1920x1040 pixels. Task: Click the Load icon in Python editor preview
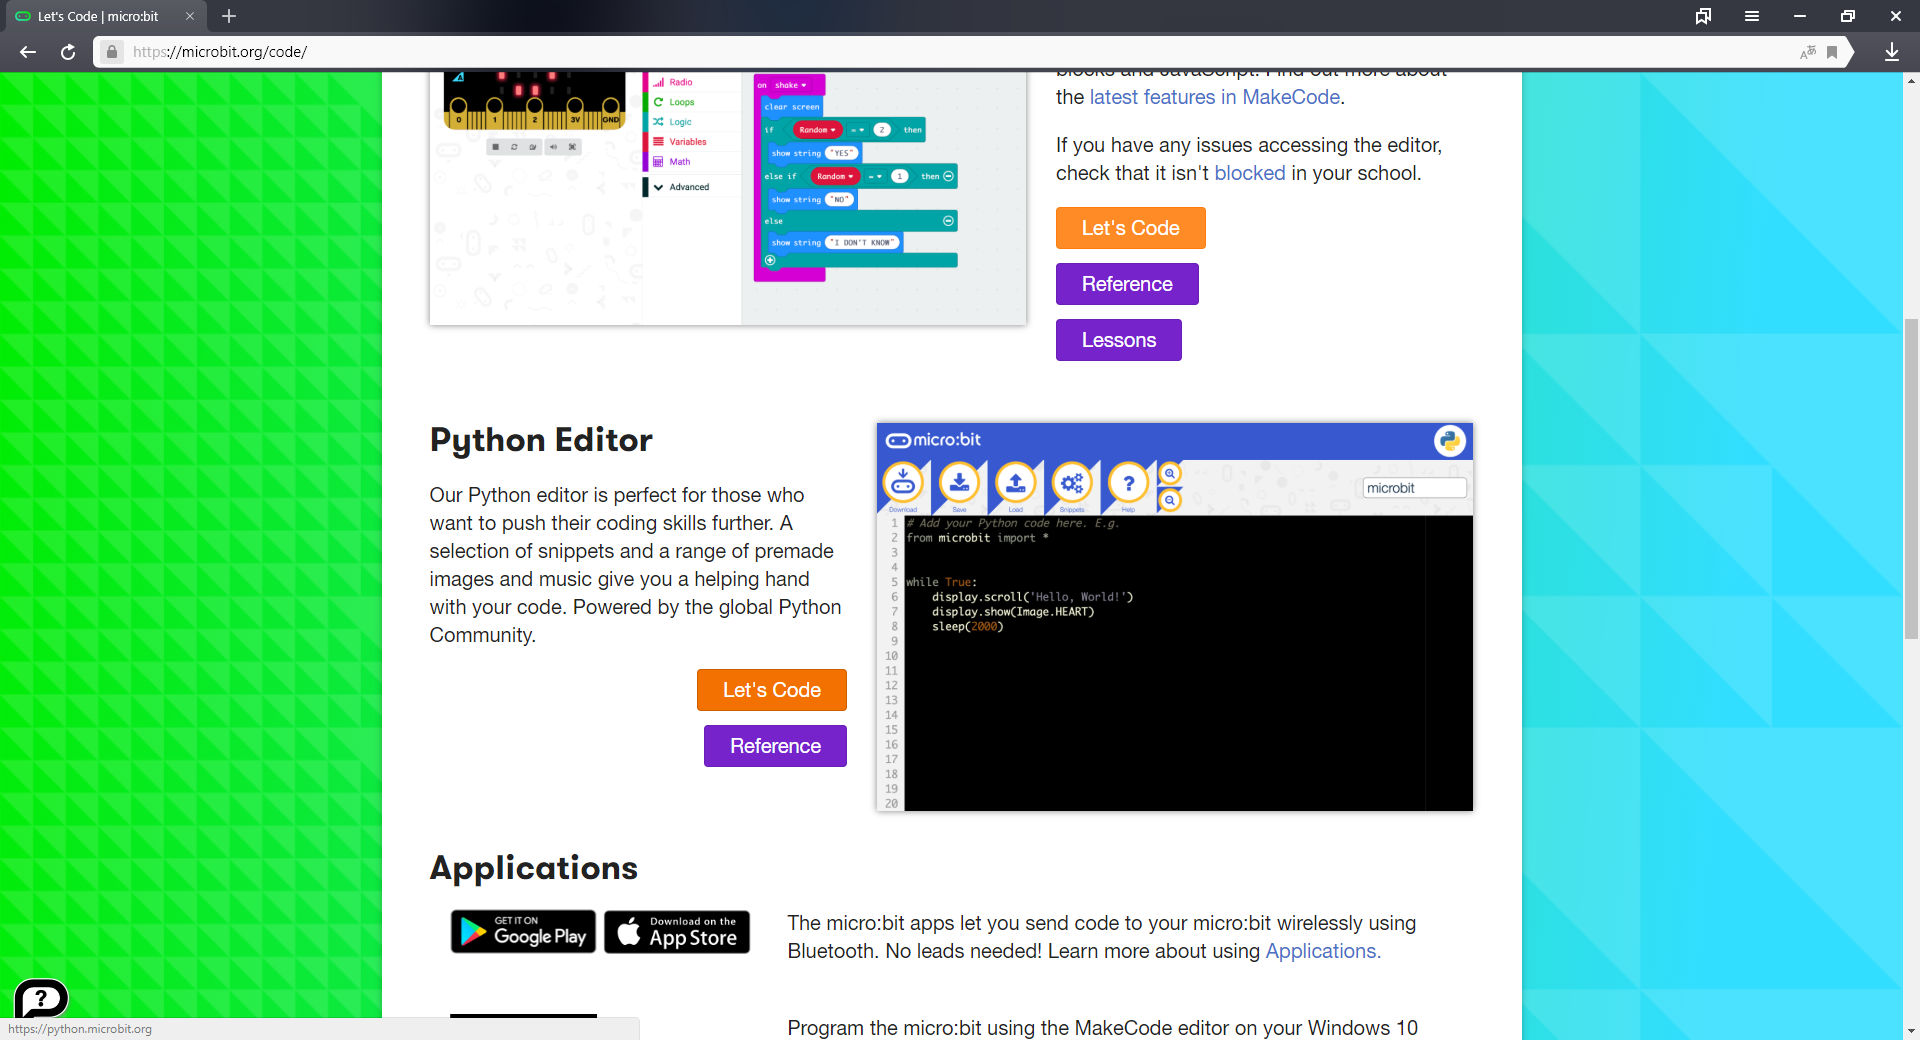[x=1015, y=485]
